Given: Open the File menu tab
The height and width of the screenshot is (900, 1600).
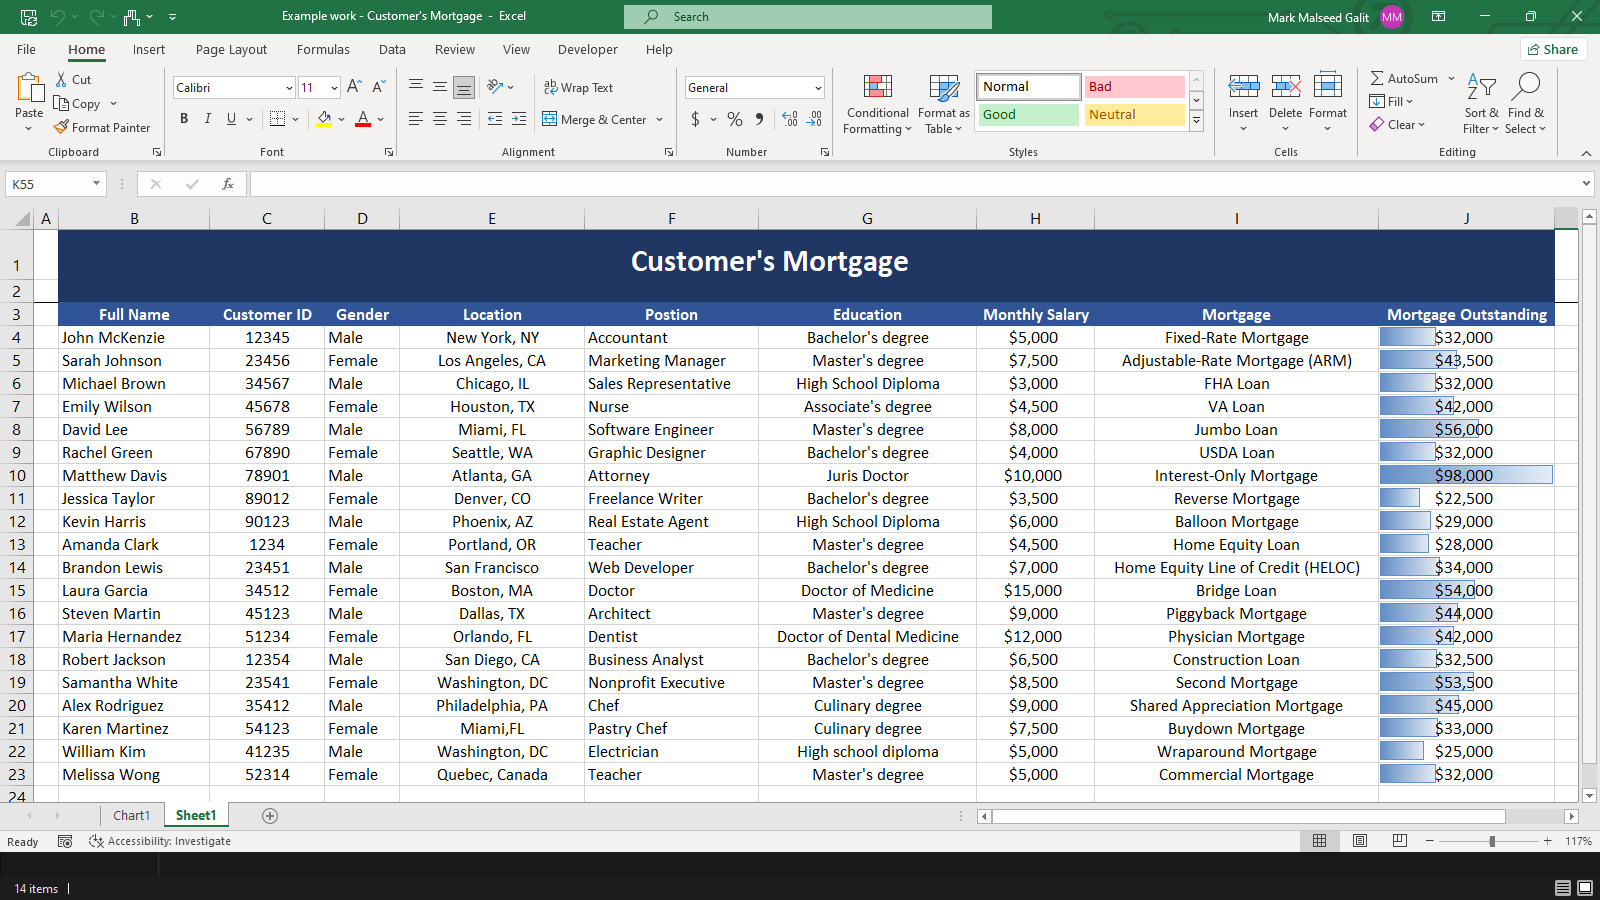Looking at the screenshot, I should pos(27,50).
